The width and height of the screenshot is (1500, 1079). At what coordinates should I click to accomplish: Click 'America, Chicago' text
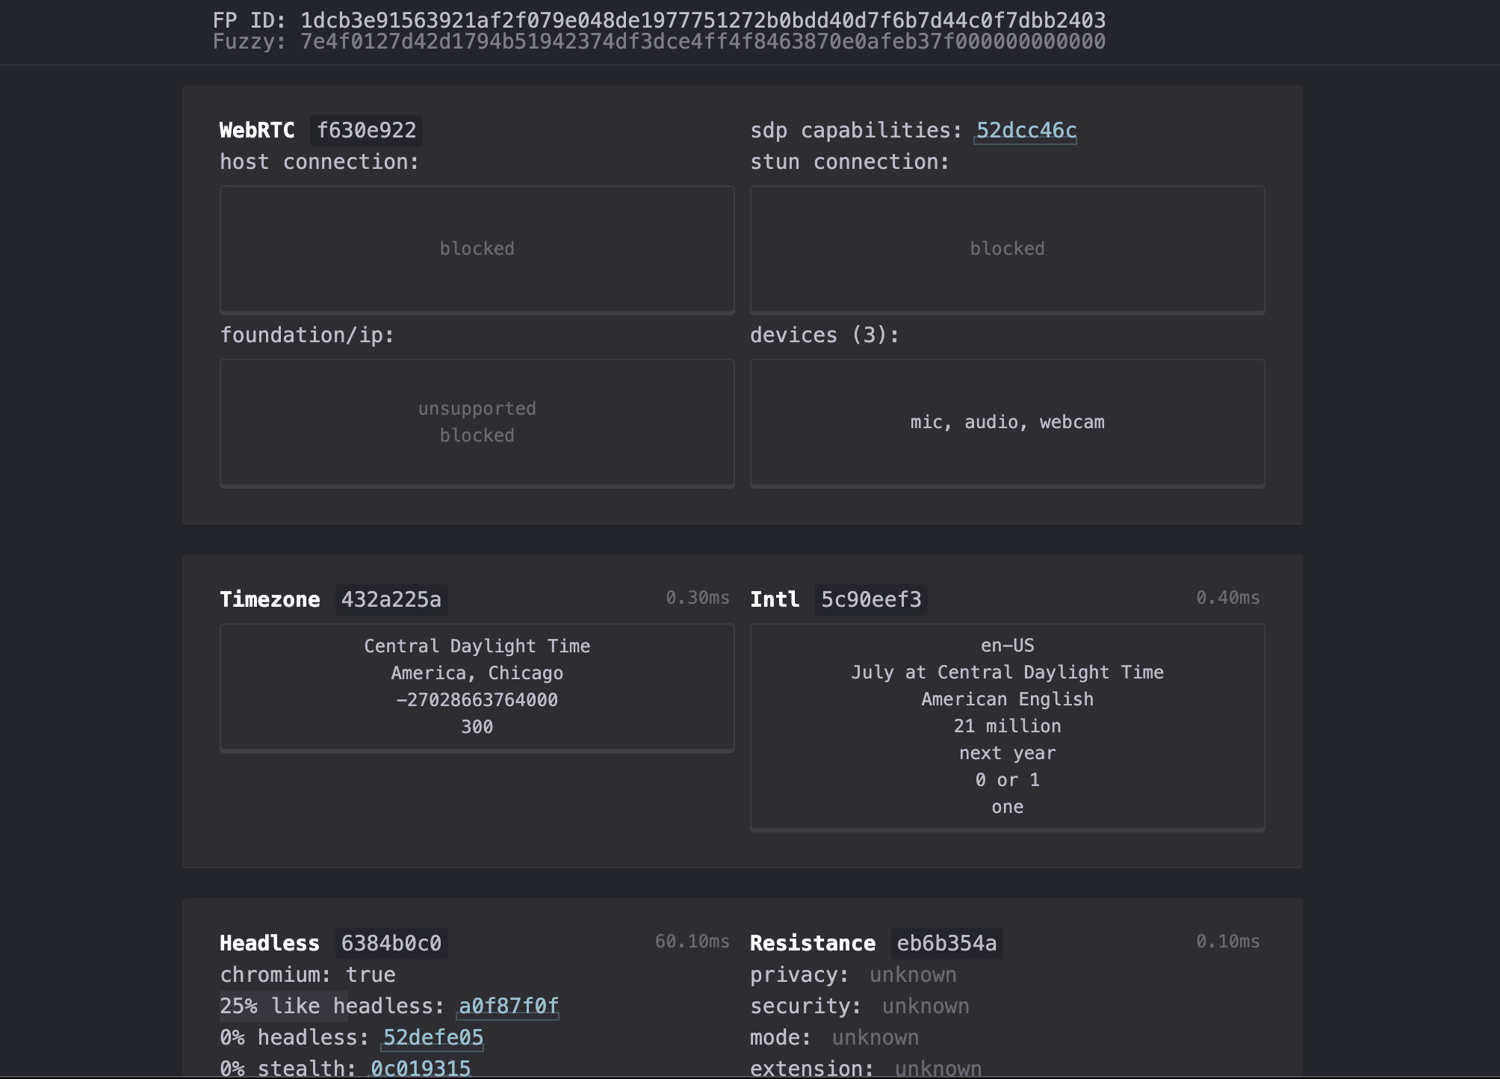click(477, 673)
